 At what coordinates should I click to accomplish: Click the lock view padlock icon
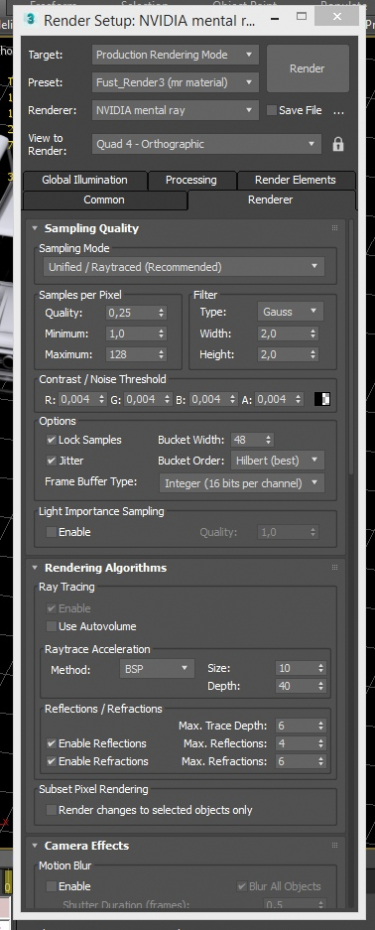338,144
